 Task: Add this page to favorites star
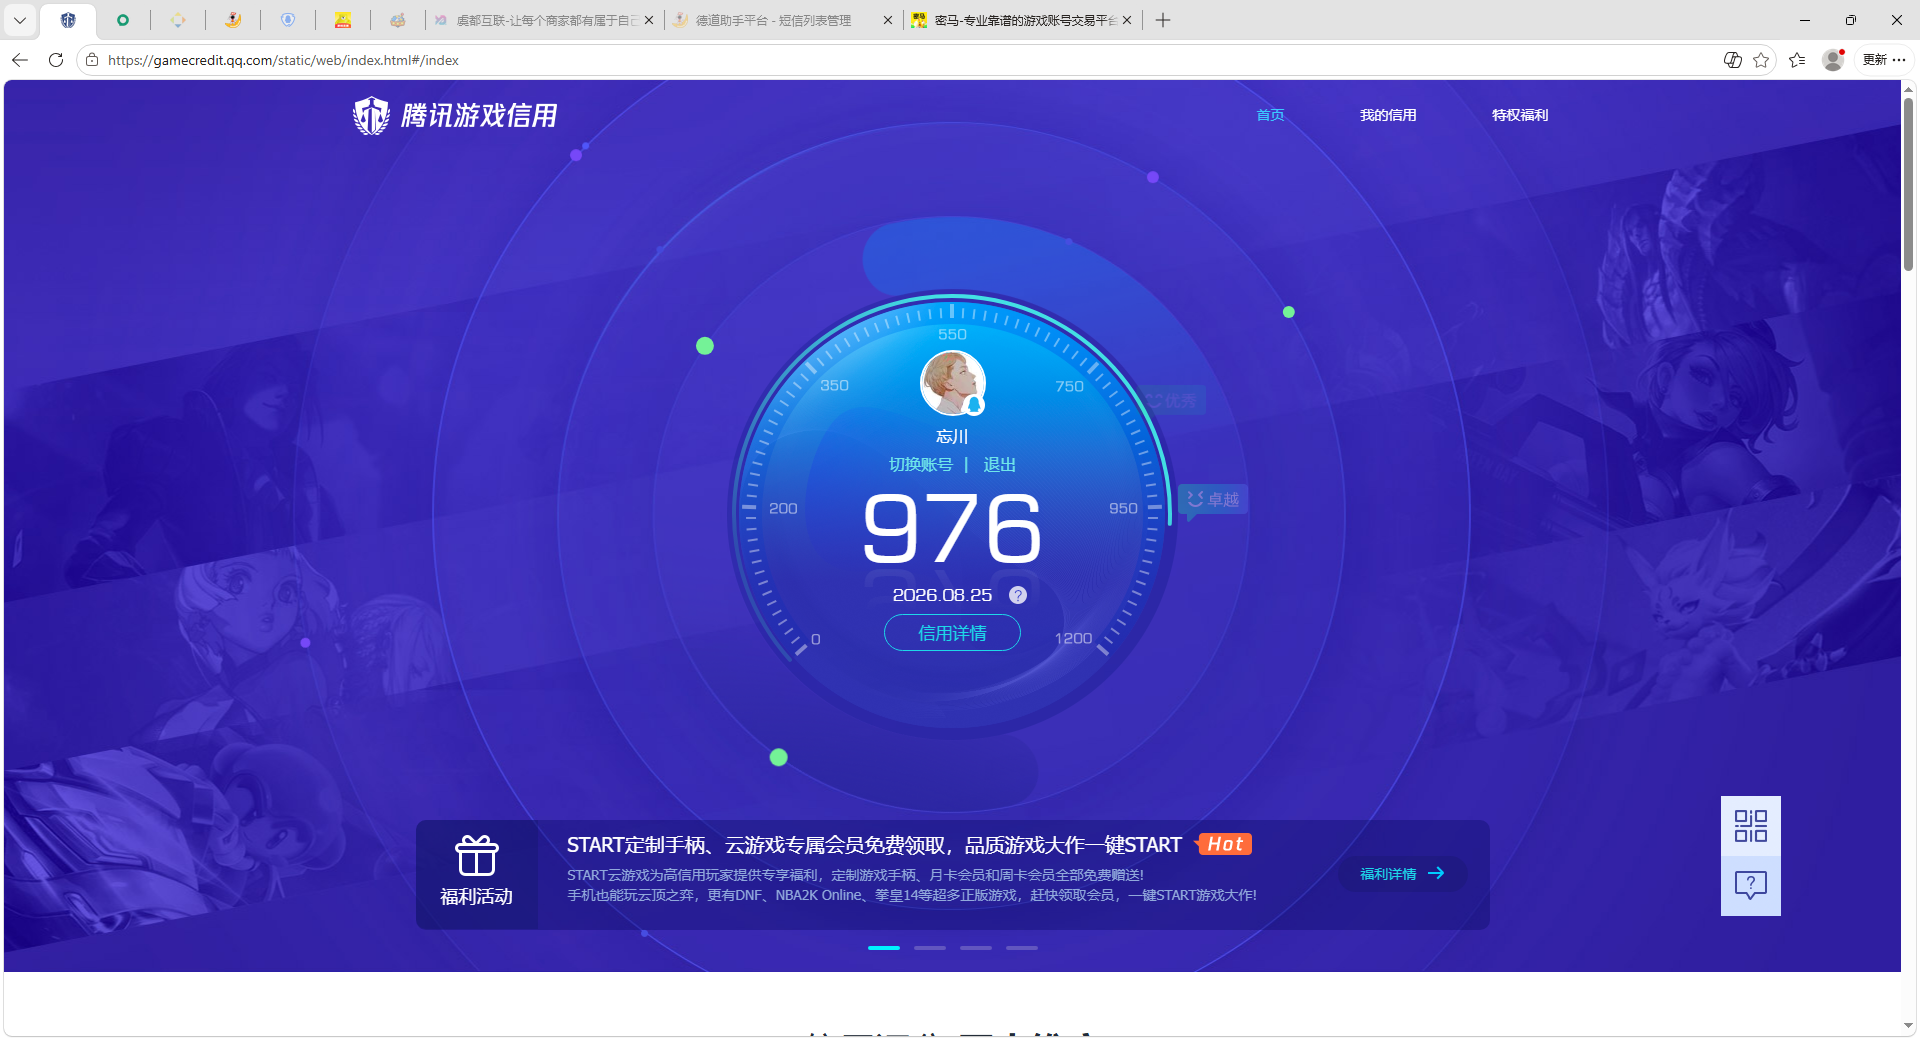(1761, 60)
